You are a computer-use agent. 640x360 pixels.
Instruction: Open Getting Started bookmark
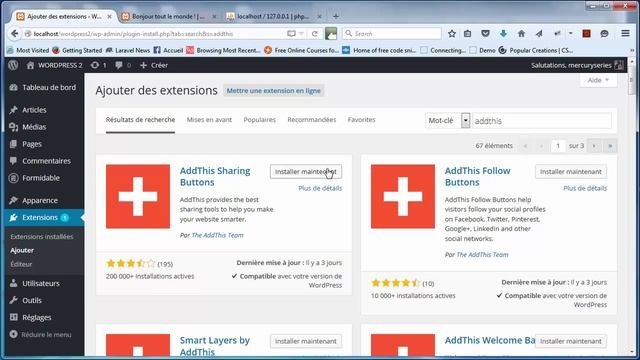click(77, 51)
